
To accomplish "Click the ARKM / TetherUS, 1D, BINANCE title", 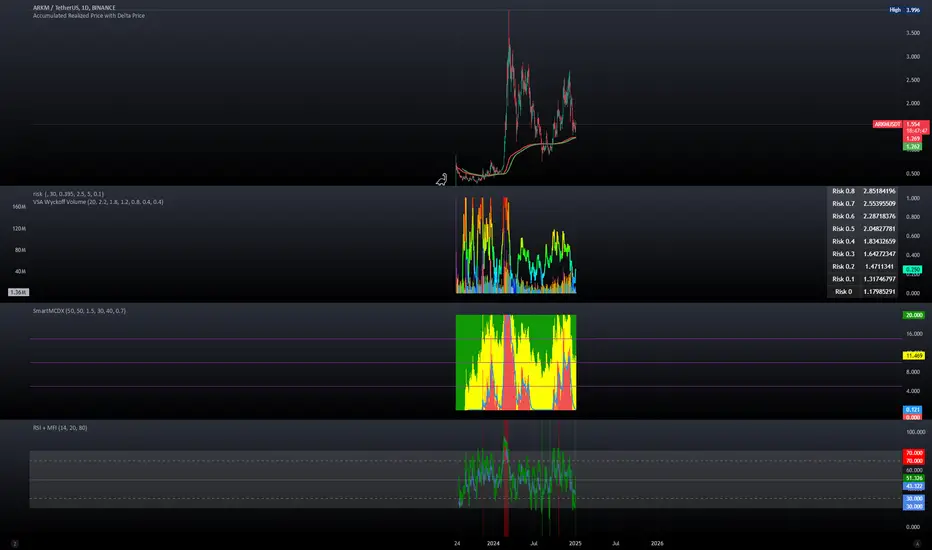I will coord(74,8).
